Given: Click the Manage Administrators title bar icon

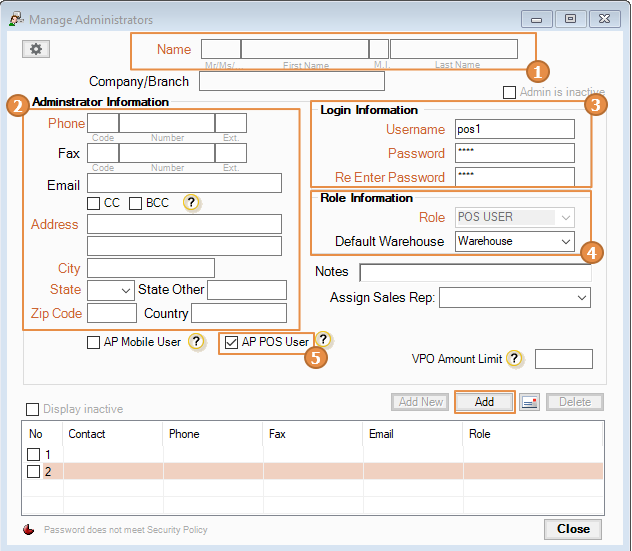Looking at the screenshot, I should (x=15, y=18).
